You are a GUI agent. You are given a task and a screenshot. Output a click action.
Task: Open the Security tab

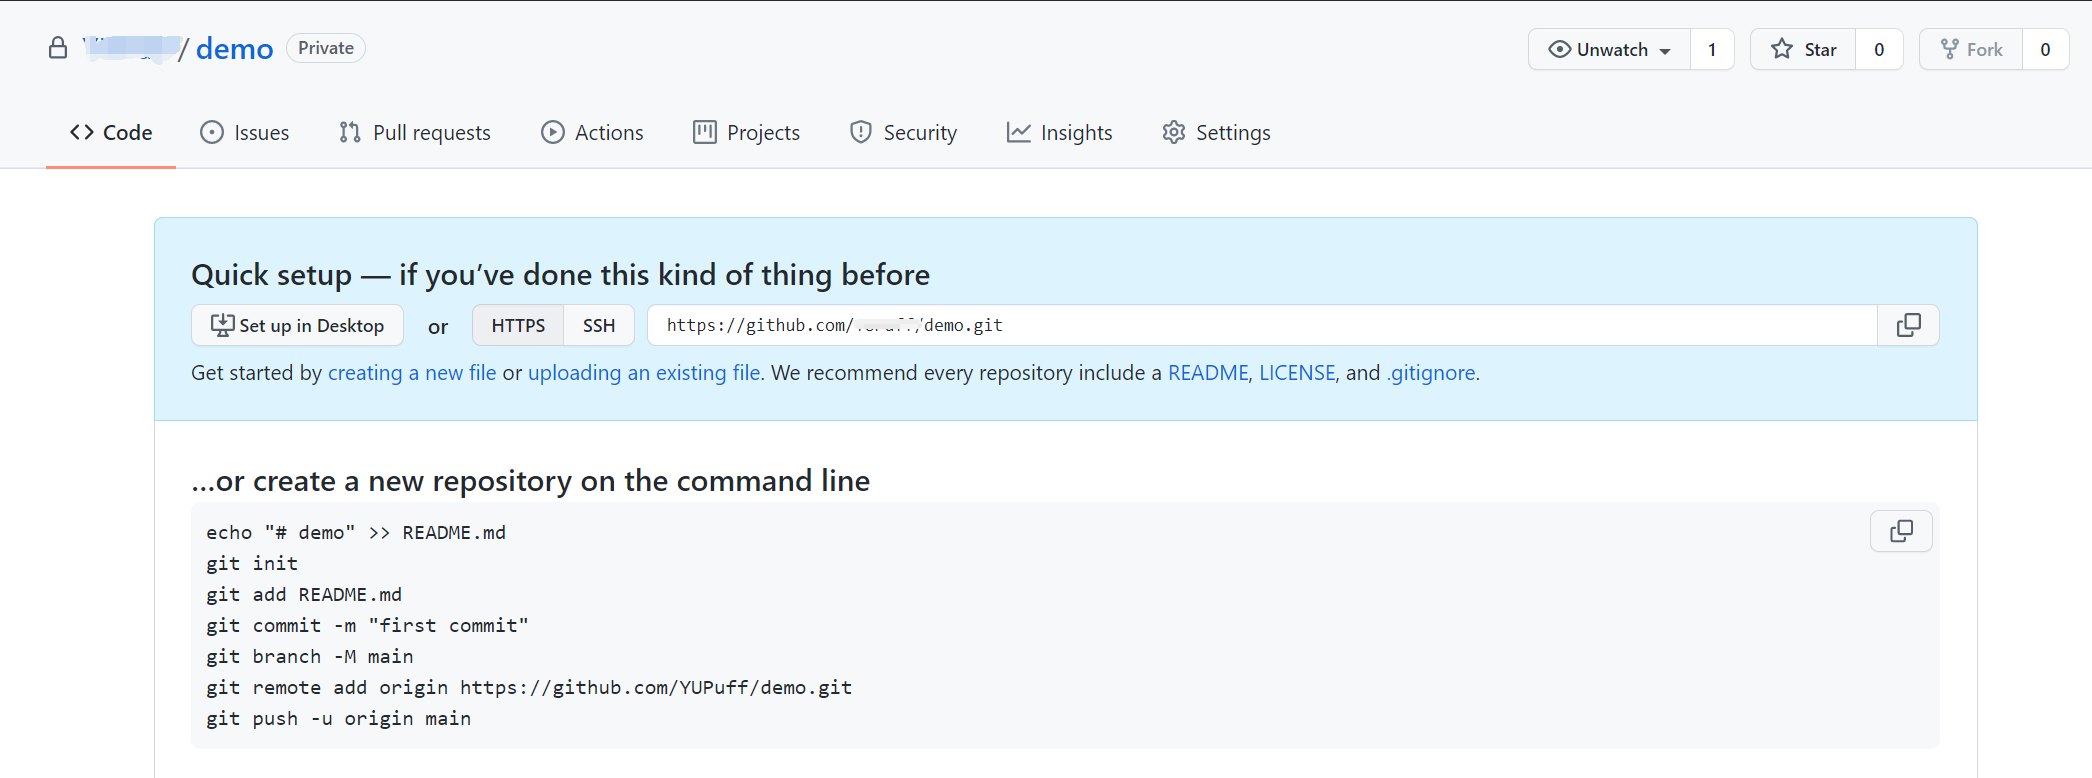pos(903,132)
